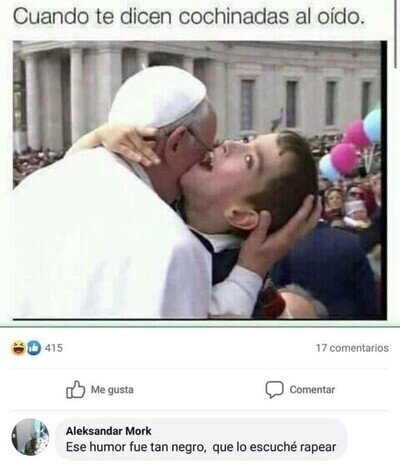The height and width of the screenshot is (465, 400).
Task: Select the Comentar text button
Action: pos(312,390)
